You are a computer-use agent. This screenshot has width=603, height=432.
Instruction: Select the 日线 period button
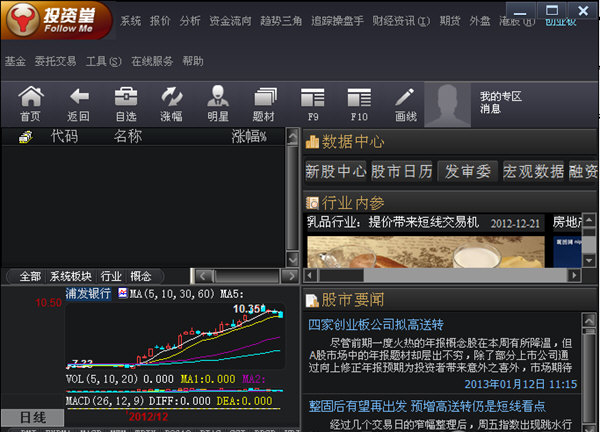point(33,417)
